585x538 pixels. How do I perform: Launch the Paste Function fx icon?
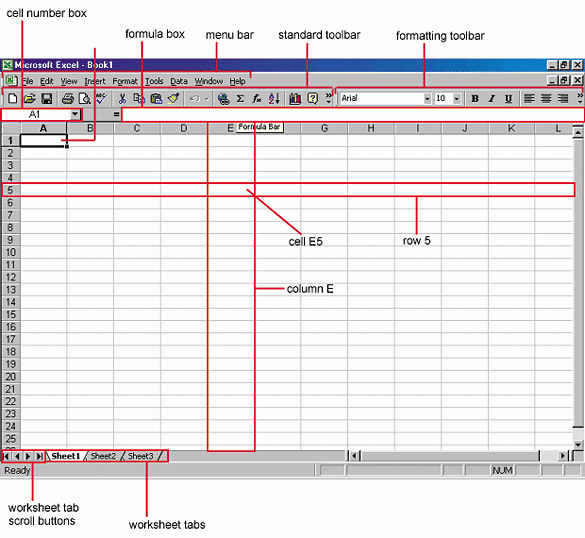[x=257, y=99]
